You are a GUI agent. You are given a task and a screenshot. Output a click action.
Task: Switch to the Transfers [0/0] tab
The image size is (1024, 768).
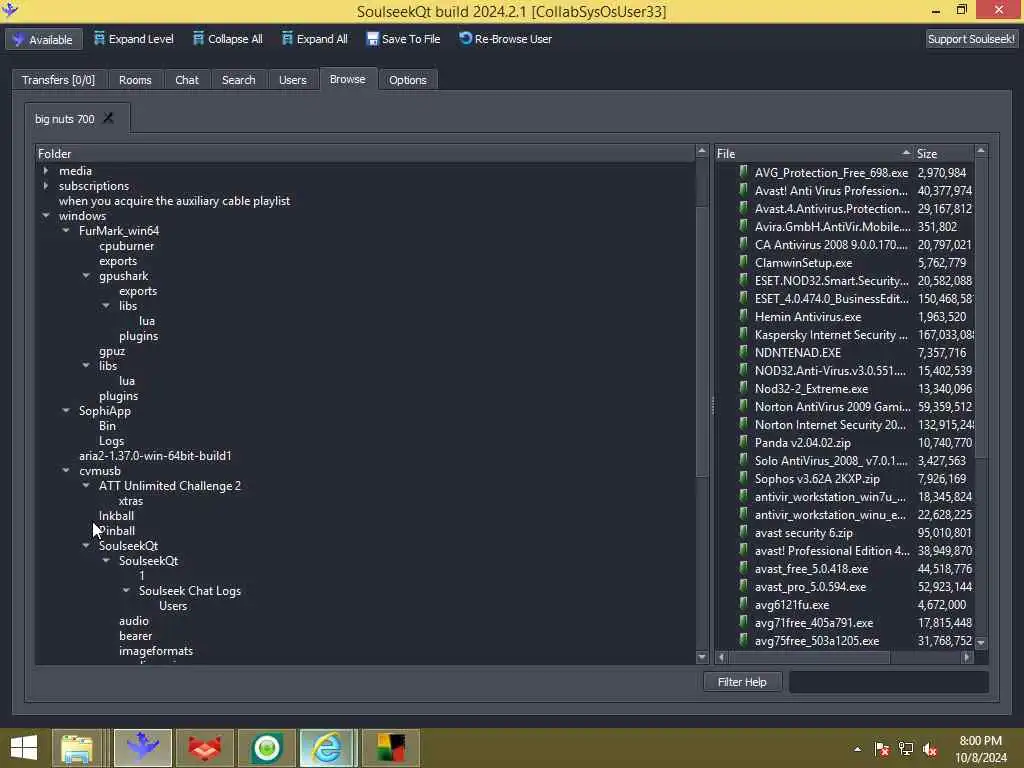58,80
